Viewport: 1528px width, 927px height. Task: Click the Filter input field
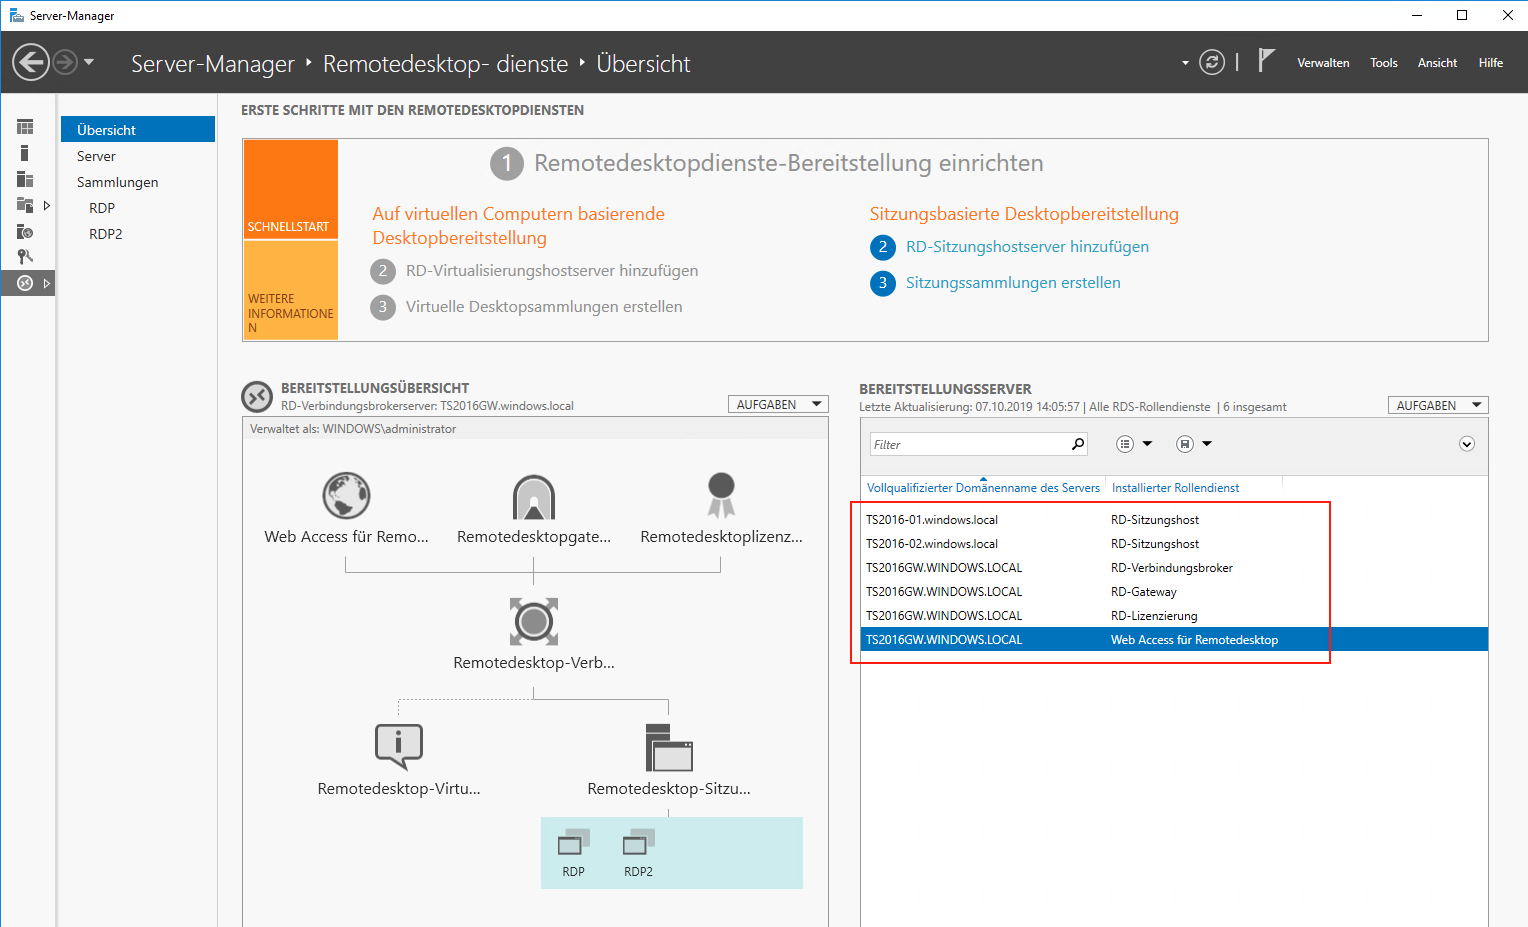click(968, 445)
